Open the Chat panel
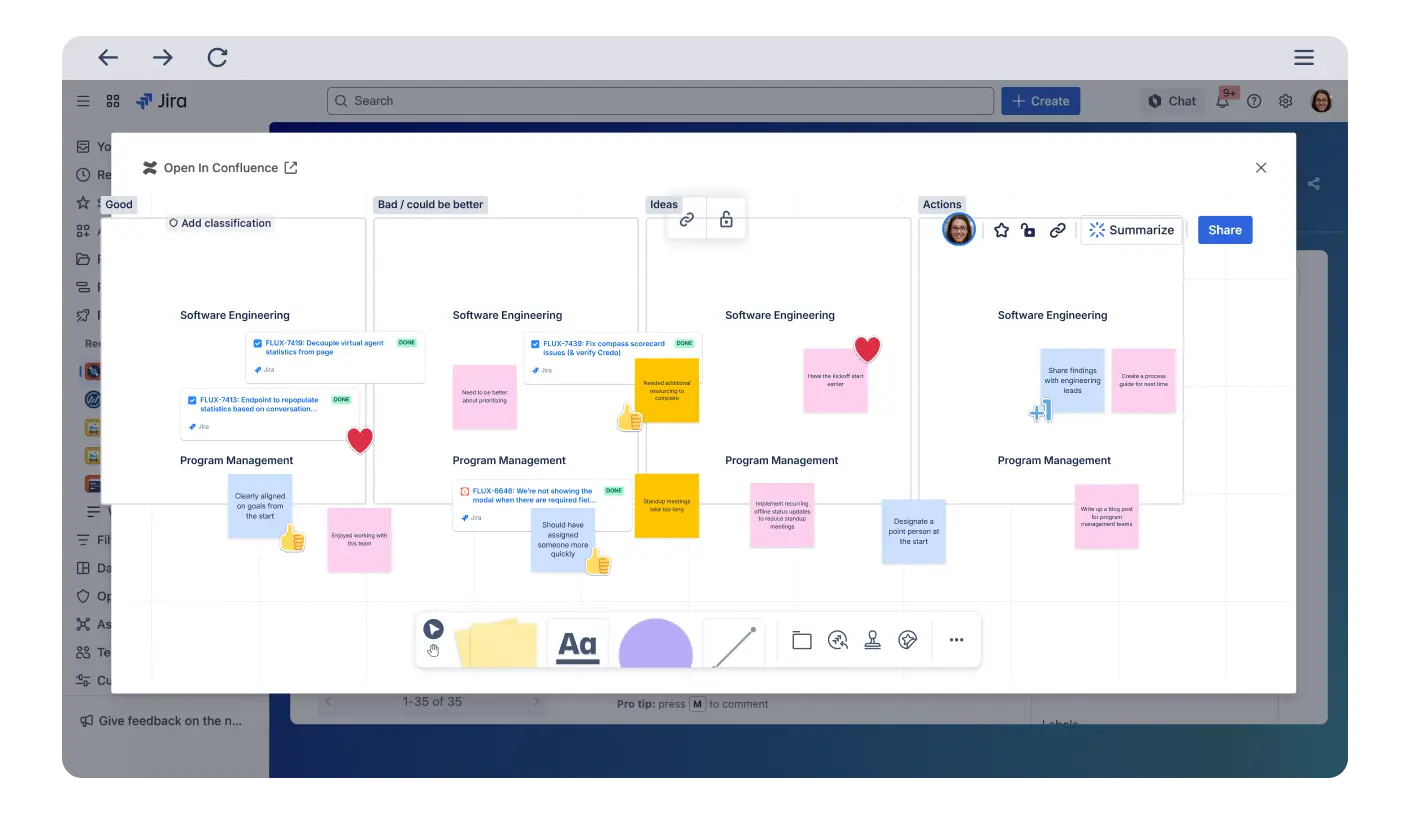Screen dimensions: 1413x814 1171,101
